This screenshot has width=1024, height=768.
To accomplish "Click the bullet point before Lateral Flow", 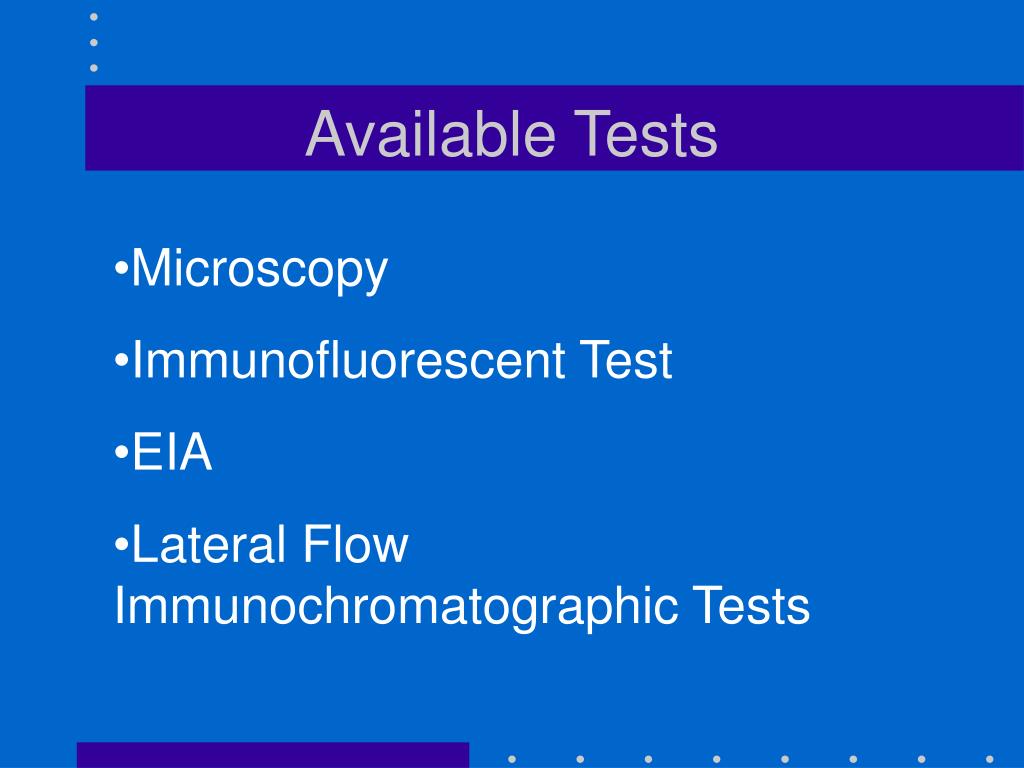I will pyautogui.click(x=121, y=543).
